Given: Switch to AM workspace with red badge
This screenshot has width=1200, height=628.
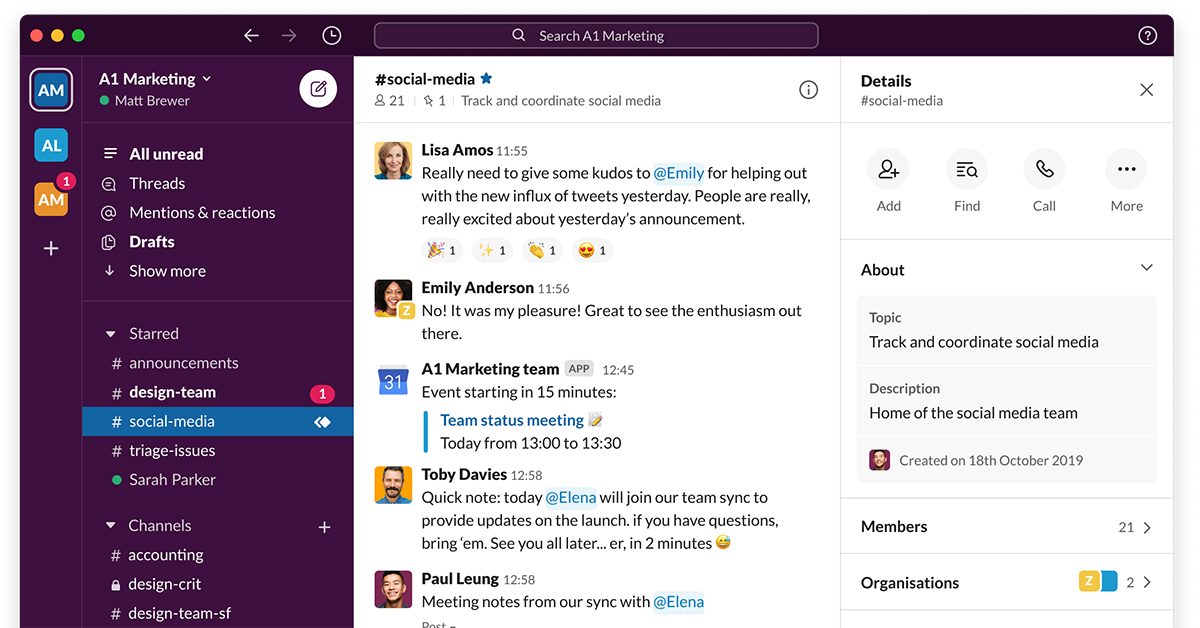Looking at the screenshot, I should point(52,199).
